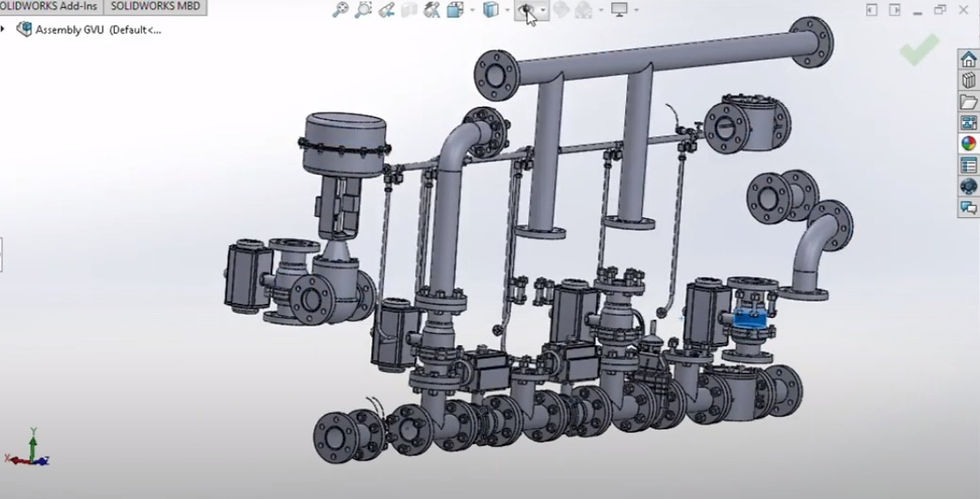980x499 pixels.
Task: Click the collapse-left panel arrow button
Action: click(871, 9)
